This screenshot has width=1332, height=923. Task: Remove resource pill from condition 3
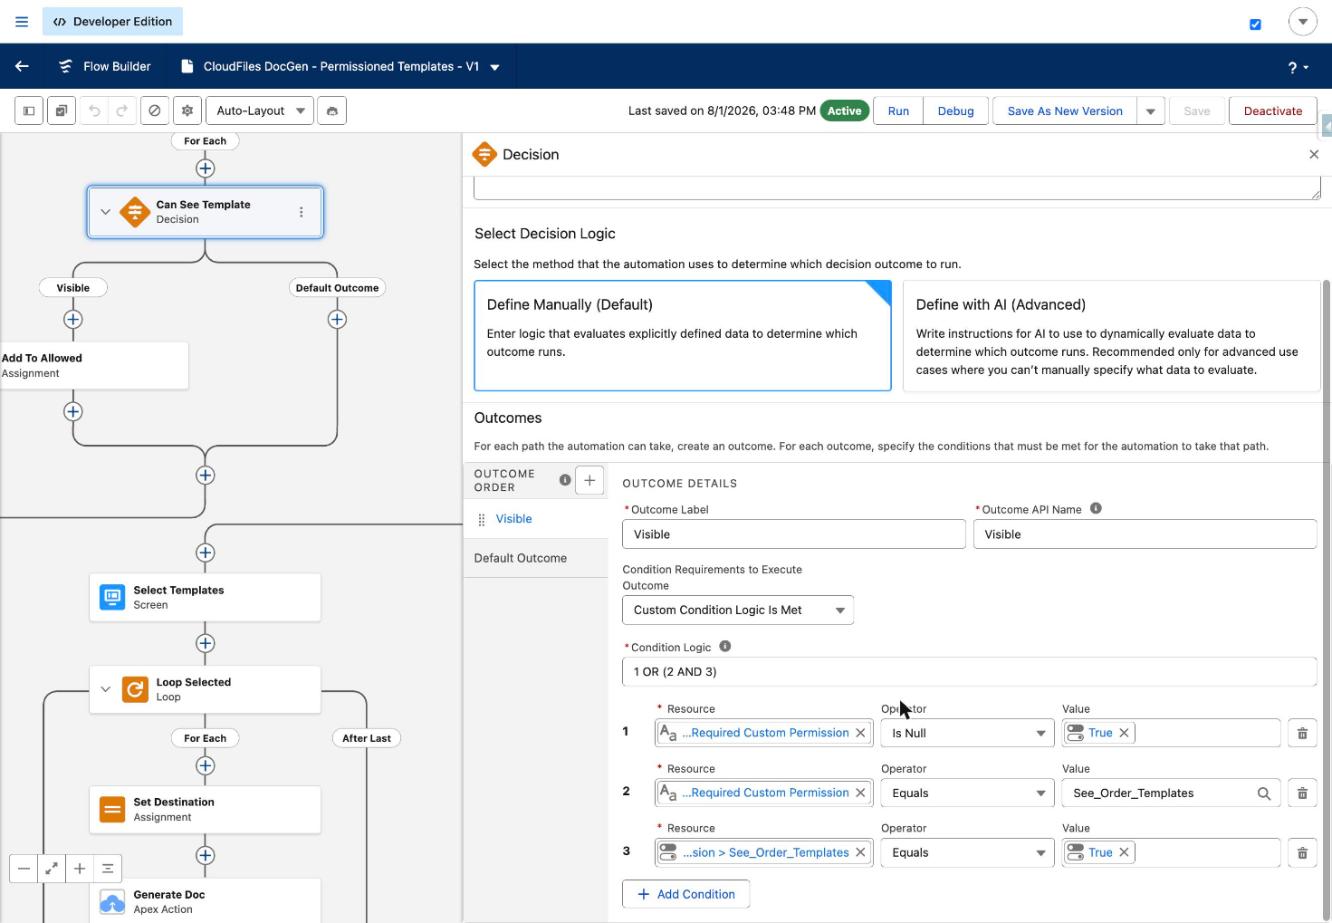[860, 853]
